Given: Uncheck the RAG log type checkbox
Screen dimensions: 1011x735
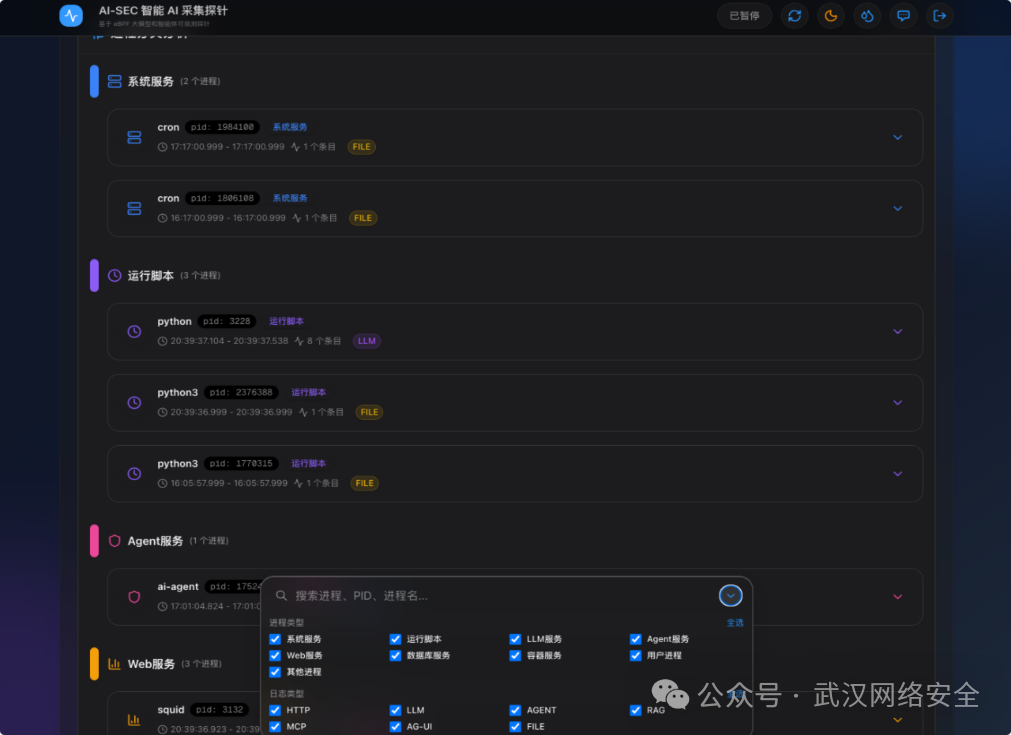Looking at the screenshot, I should 636,710.
